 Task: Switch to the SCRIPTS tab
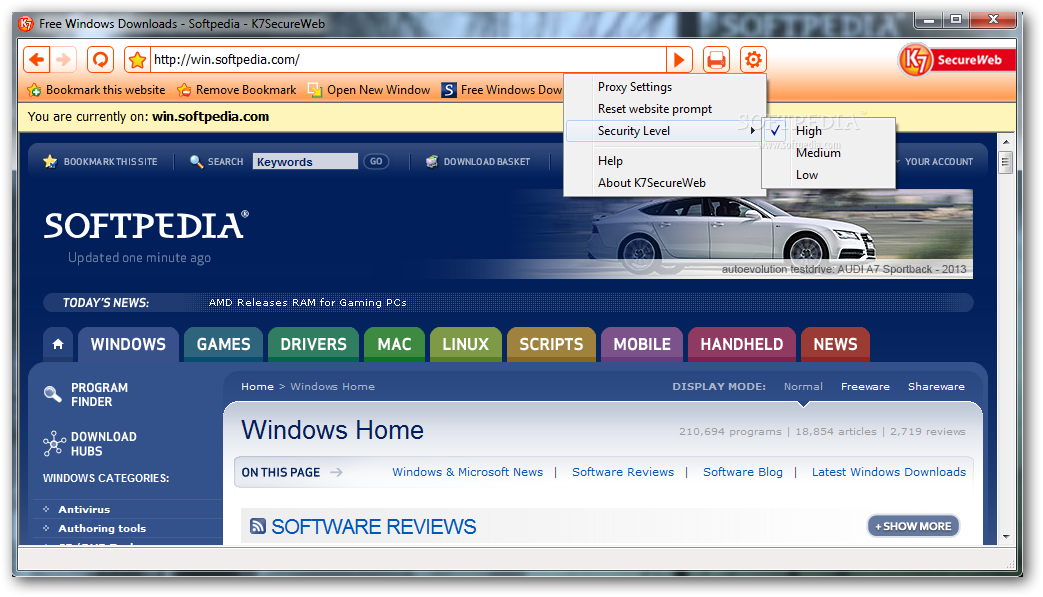[551, 344]
